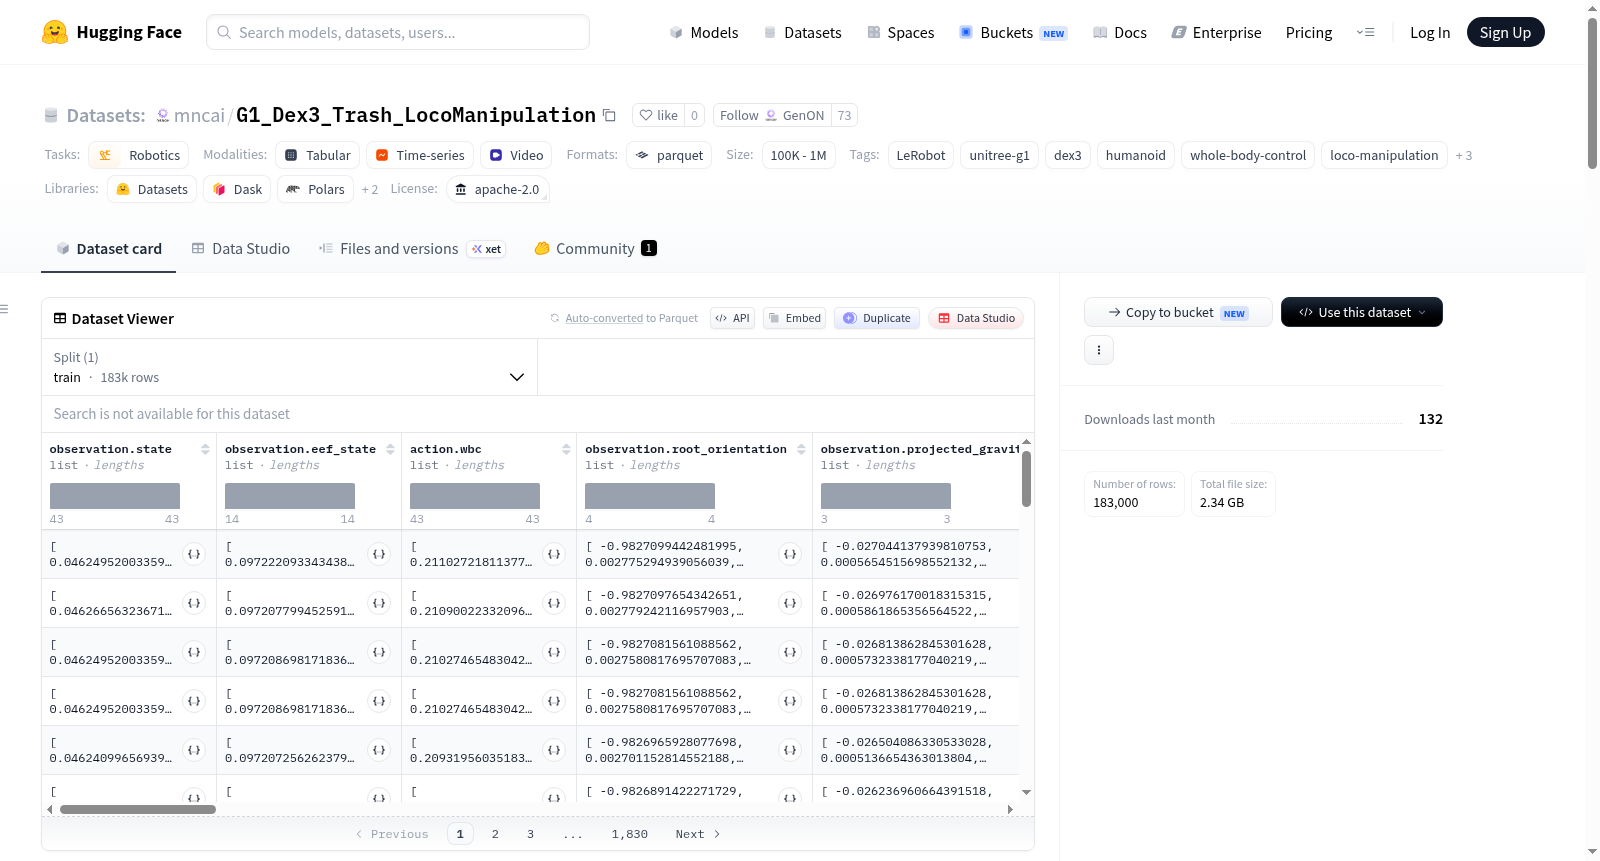The width and height of the screenshot is (1600, 861).
Task: Open the additional navigation menu icon
Action: [1365, 33]
